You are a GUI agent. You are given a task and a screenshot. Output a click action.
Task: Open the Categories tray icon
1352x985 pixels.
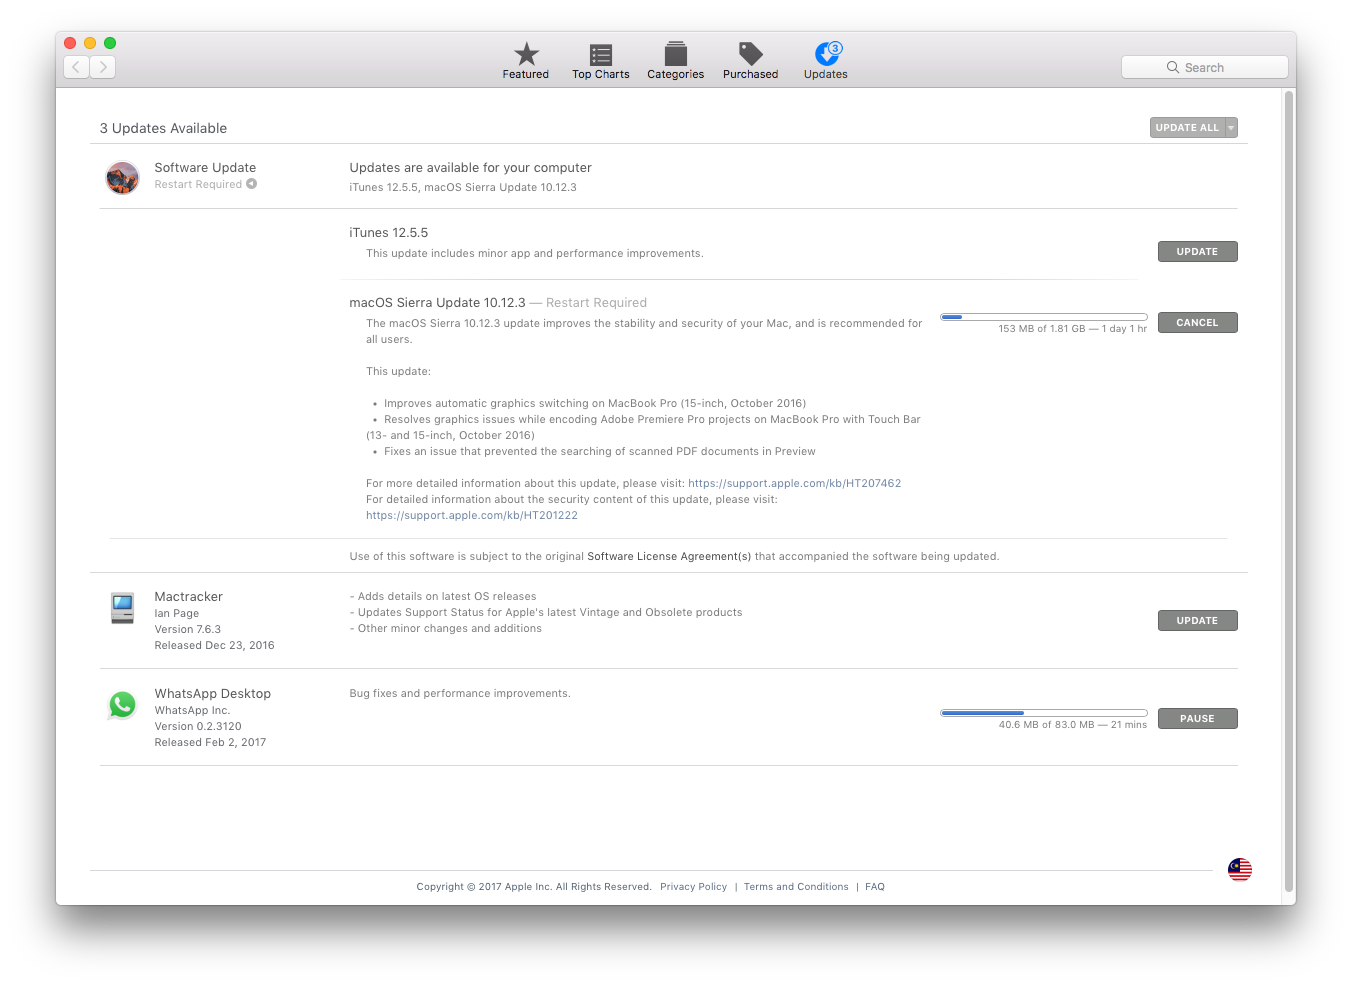(676, 54)
